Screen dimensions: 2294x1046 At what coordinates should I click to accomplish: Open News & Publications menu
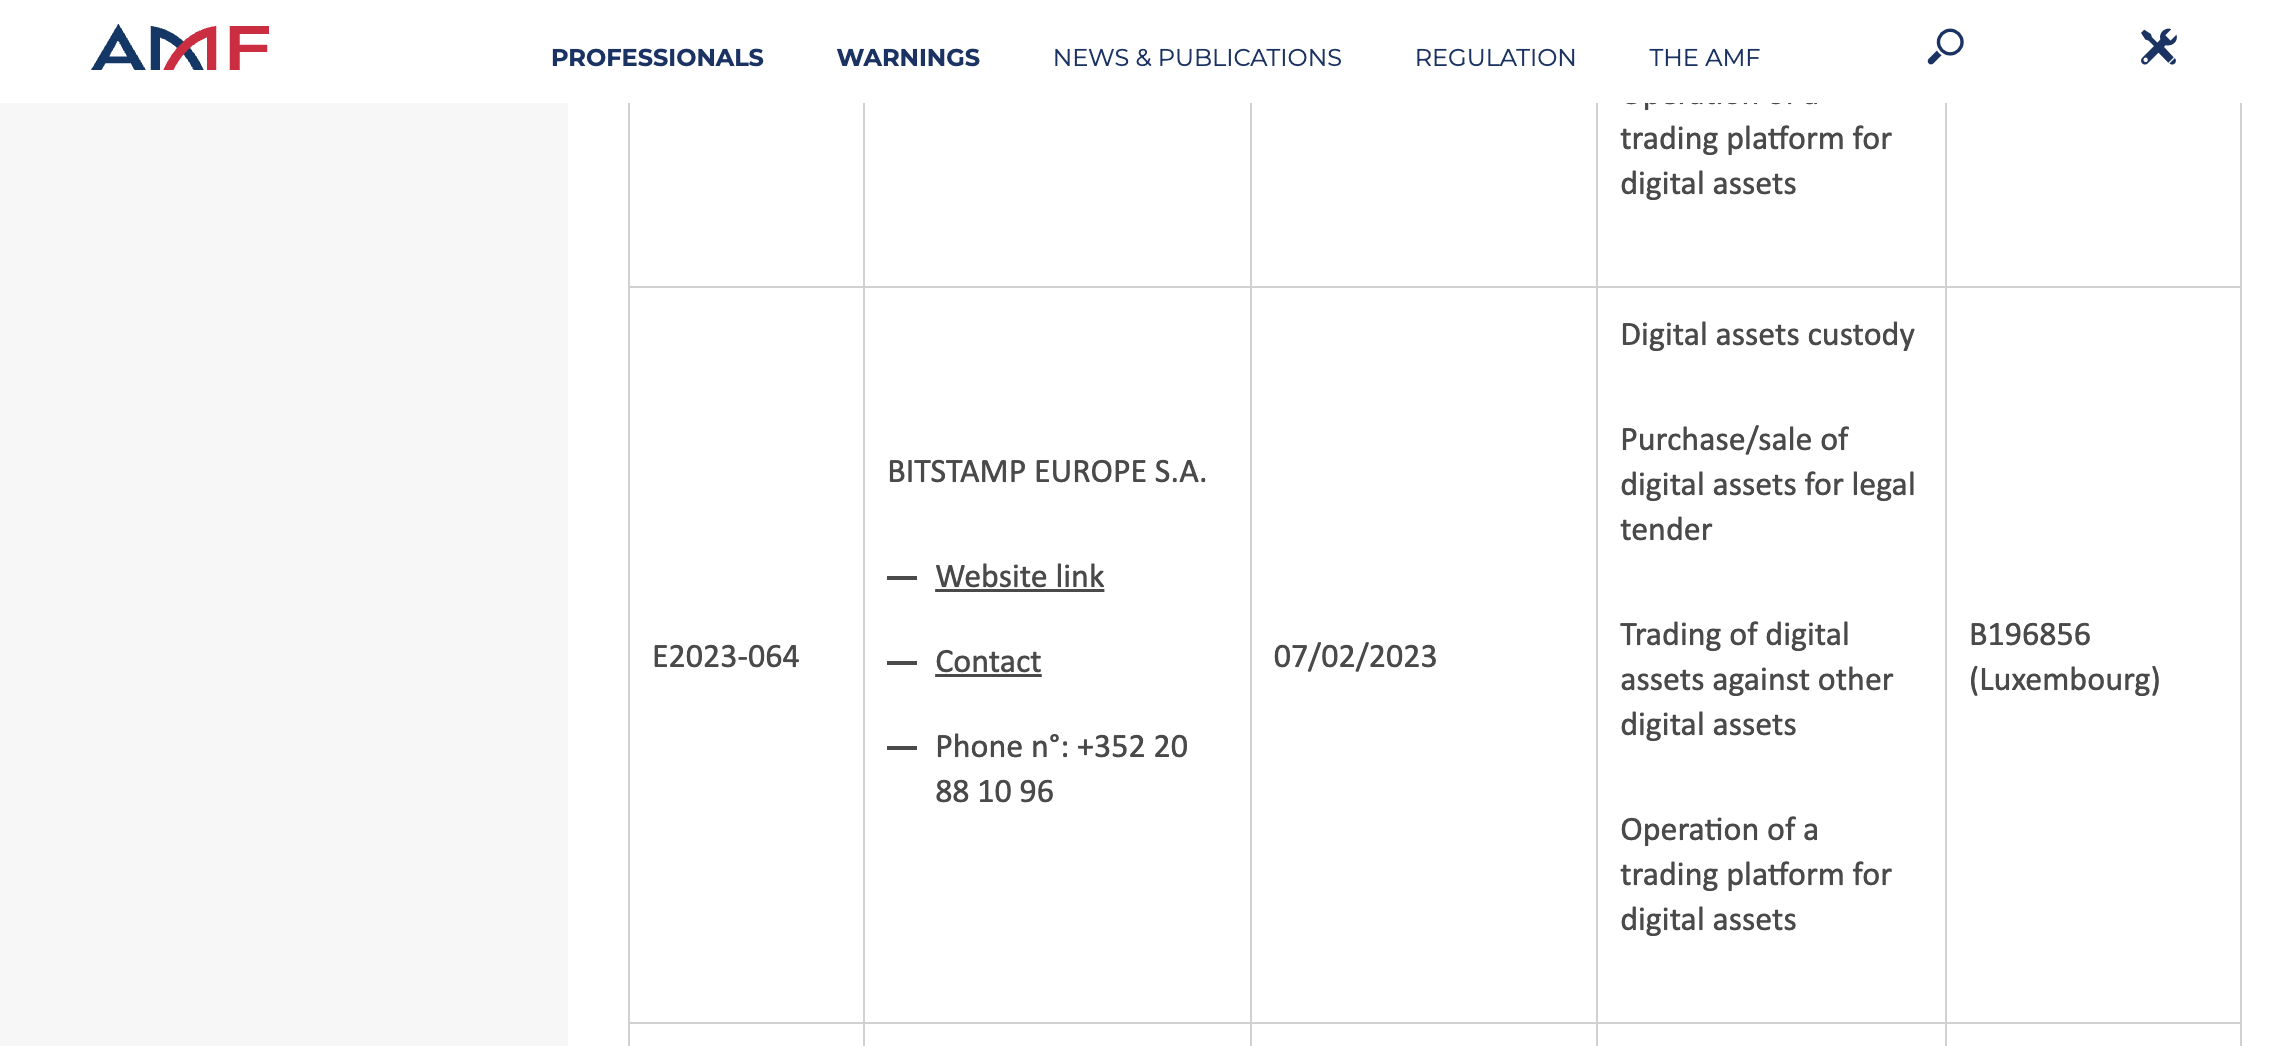1197,57
